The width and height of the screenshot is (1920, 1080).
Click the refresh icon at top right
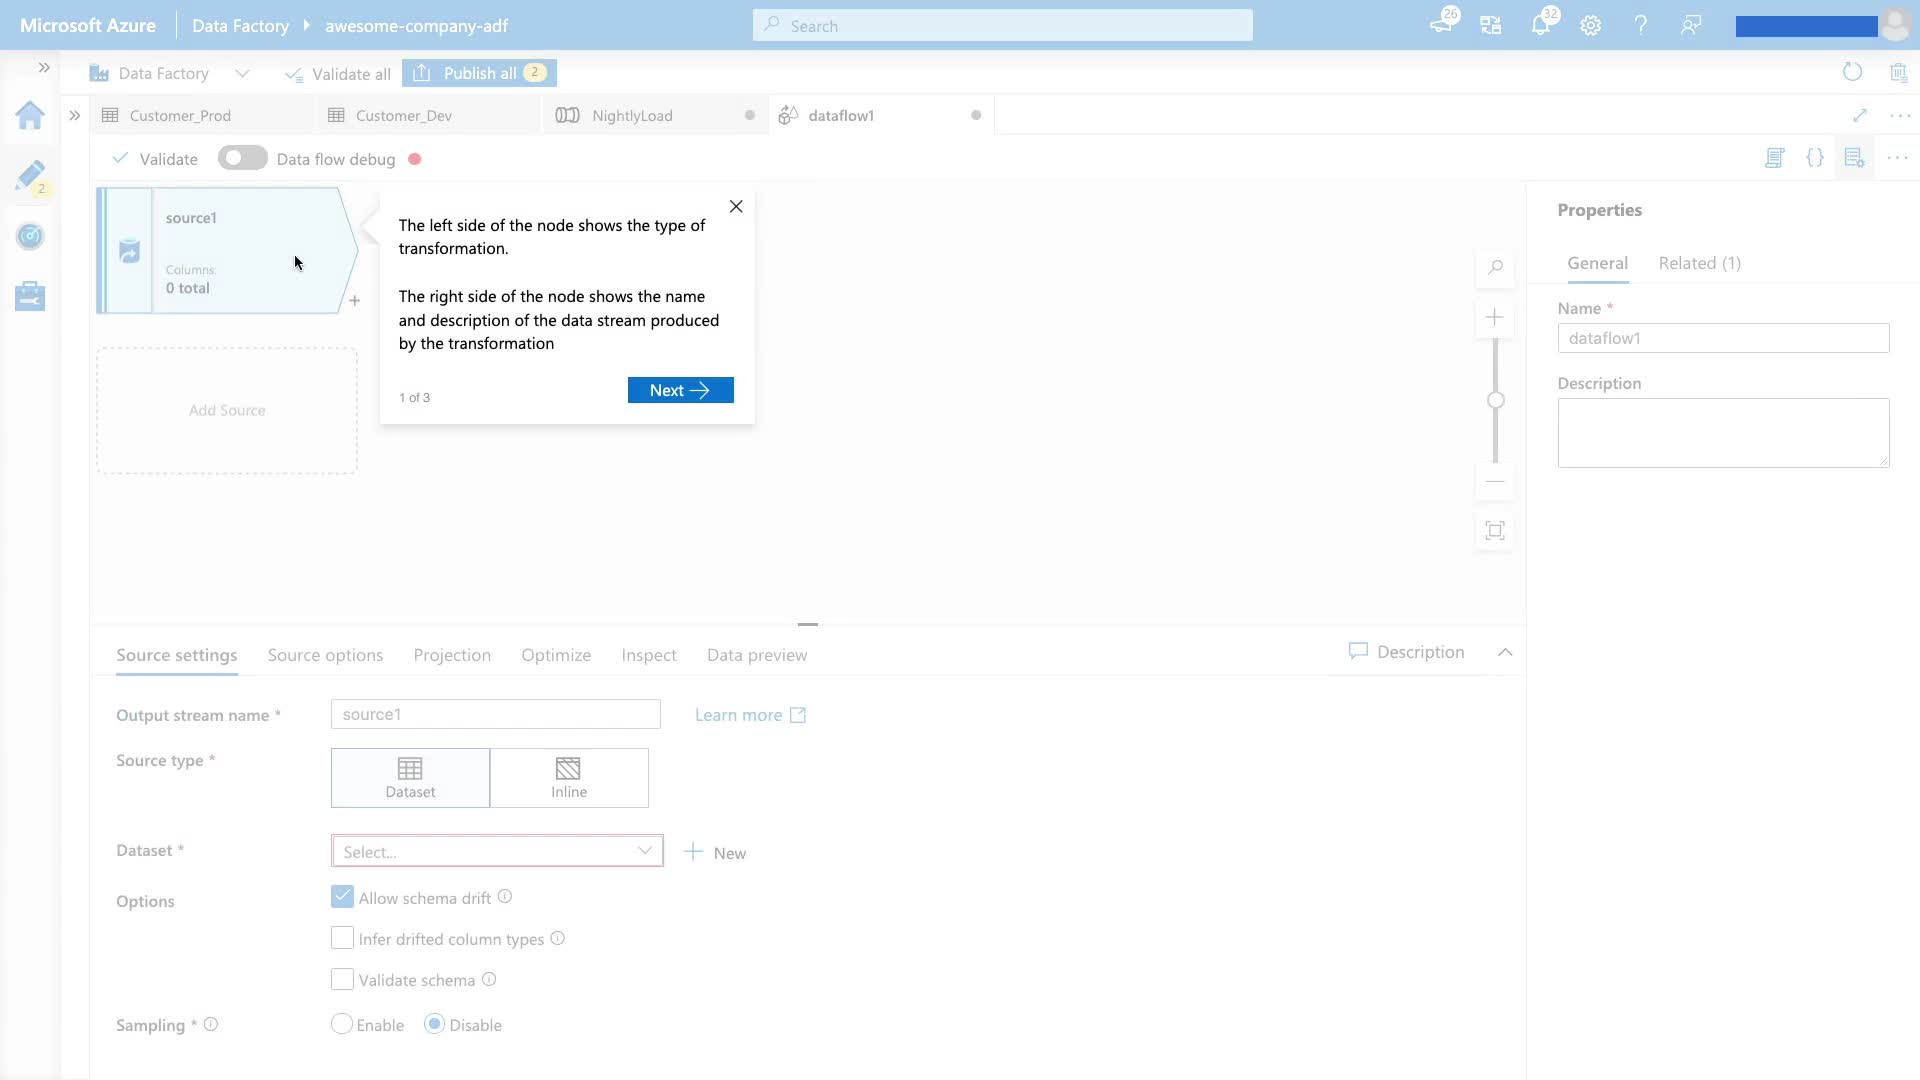click(1852, 72)
